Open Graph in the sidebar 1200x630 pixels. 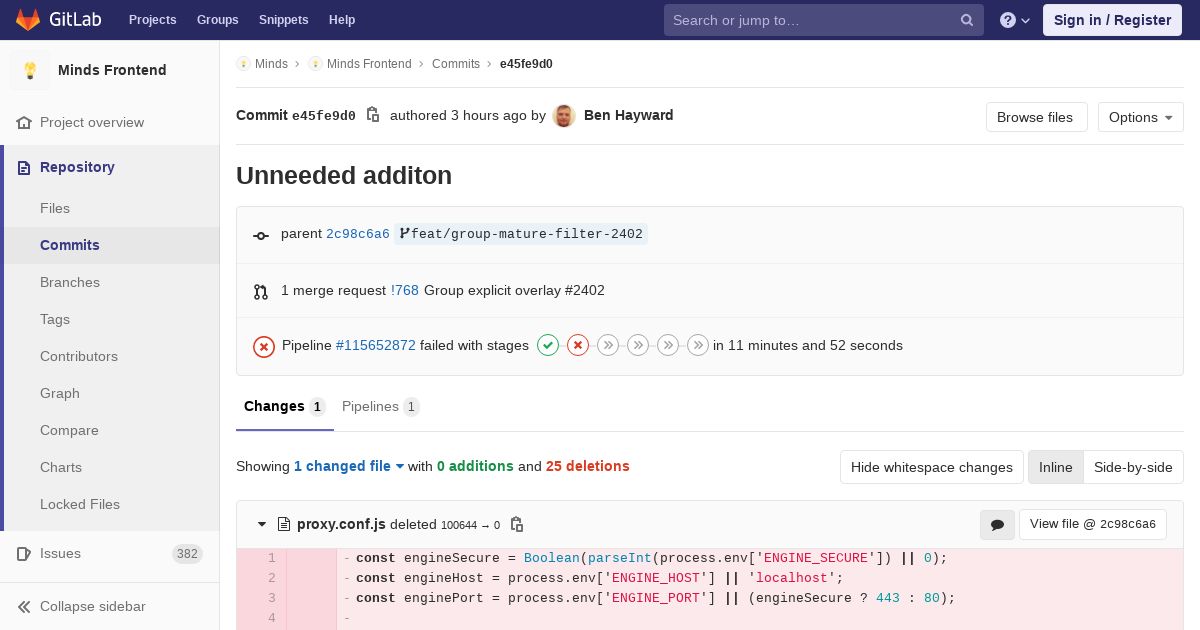(x=60, y=393)
